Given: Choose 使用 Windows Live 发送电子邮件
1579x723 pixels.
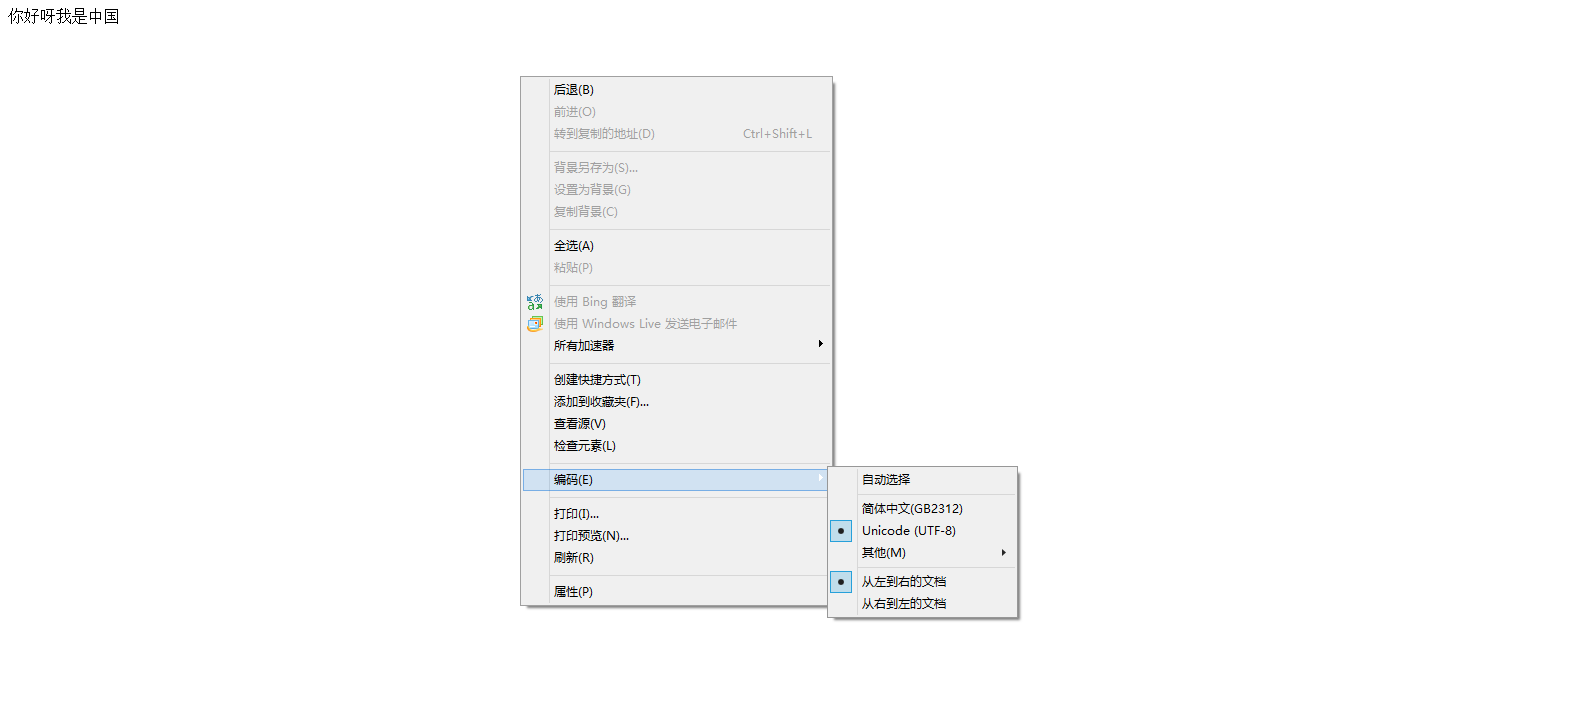Looking at the screenshot, I should 677,324.
